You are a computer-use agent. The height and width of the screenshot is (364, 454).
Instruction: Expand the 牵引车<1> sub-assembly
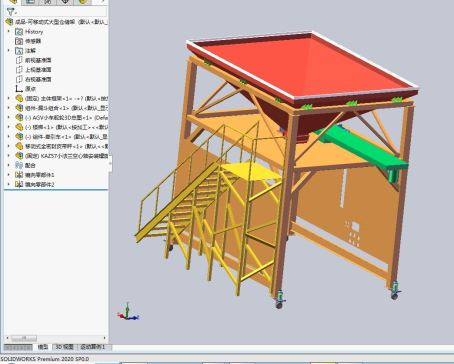point(9,136)
